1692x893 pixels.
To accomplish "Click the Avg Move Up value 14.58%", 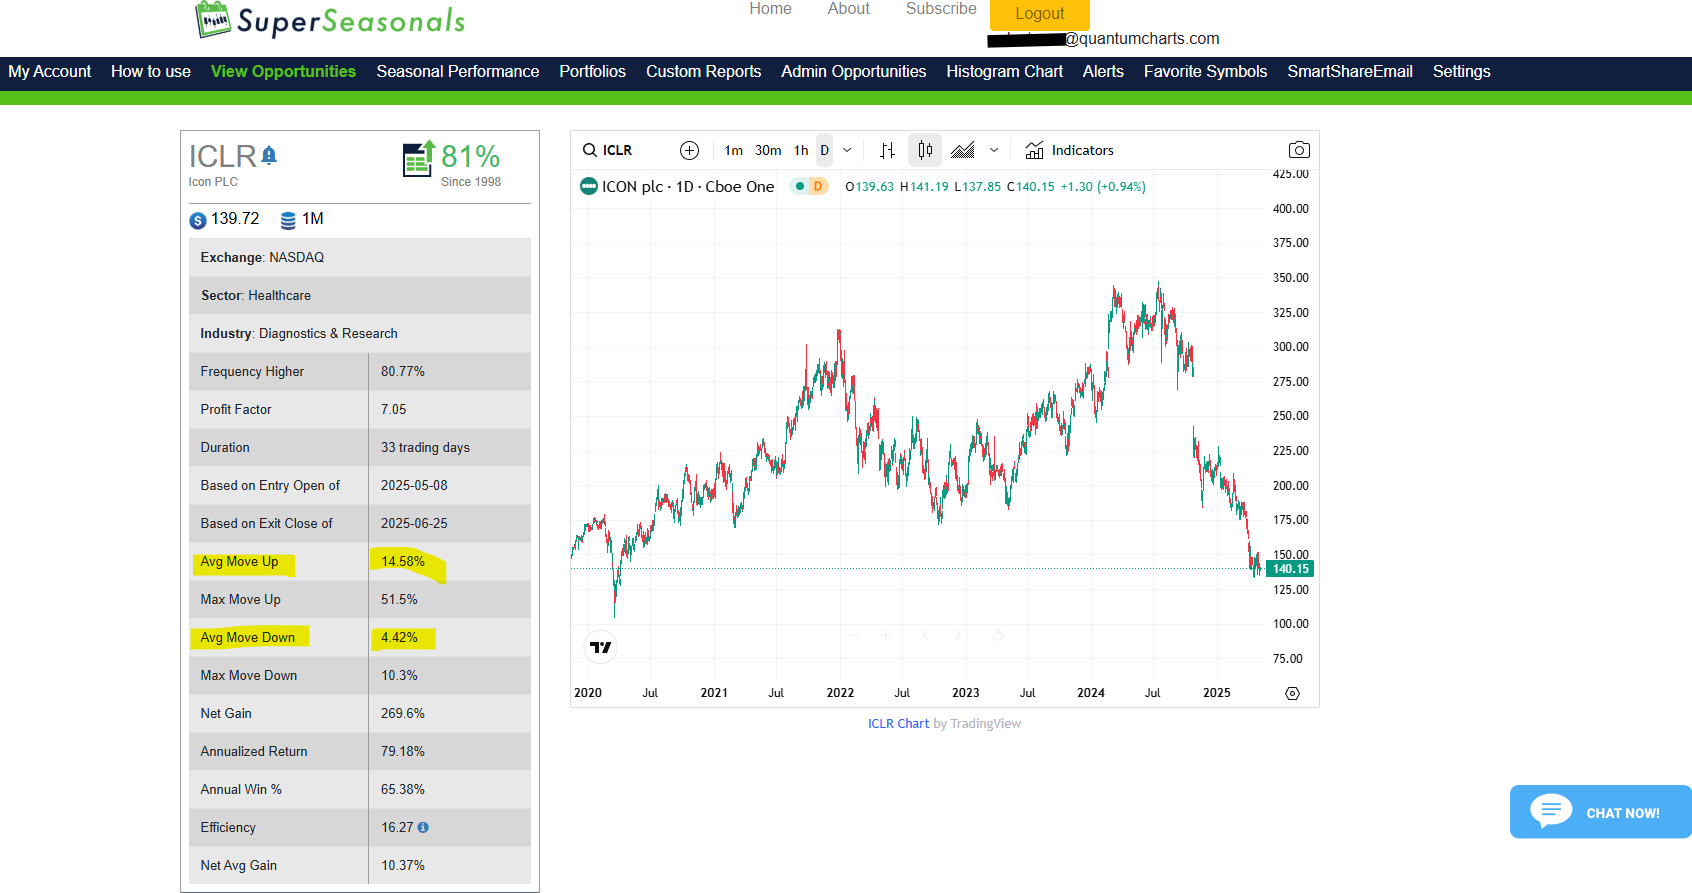I will (403, 561).
